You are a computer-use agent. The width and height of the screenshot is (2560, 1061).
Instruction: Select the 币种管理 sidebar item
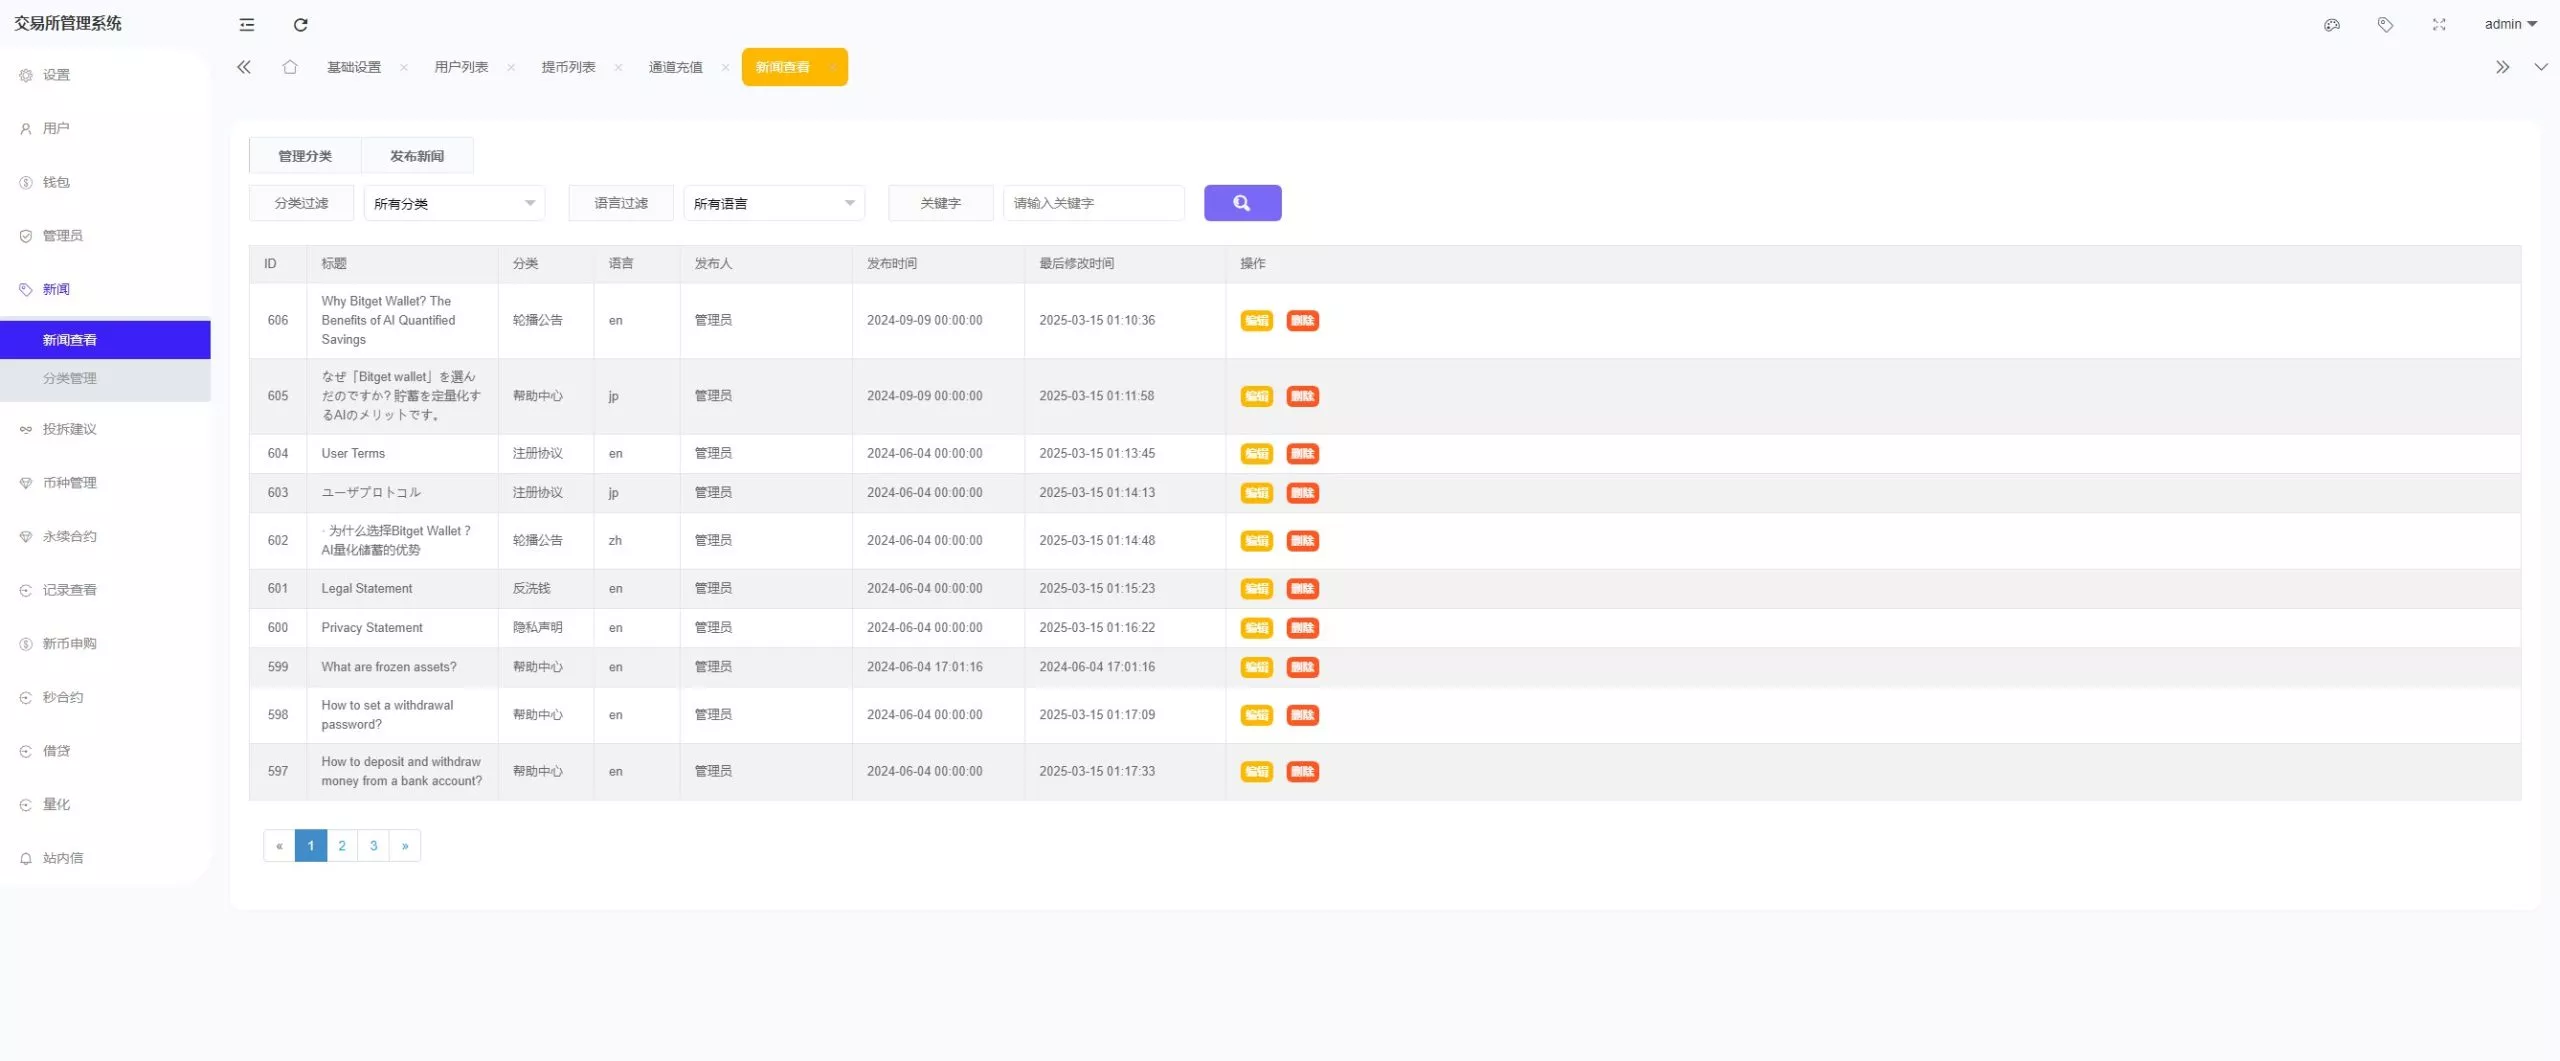pyautogui.click(x=69, y=482)
